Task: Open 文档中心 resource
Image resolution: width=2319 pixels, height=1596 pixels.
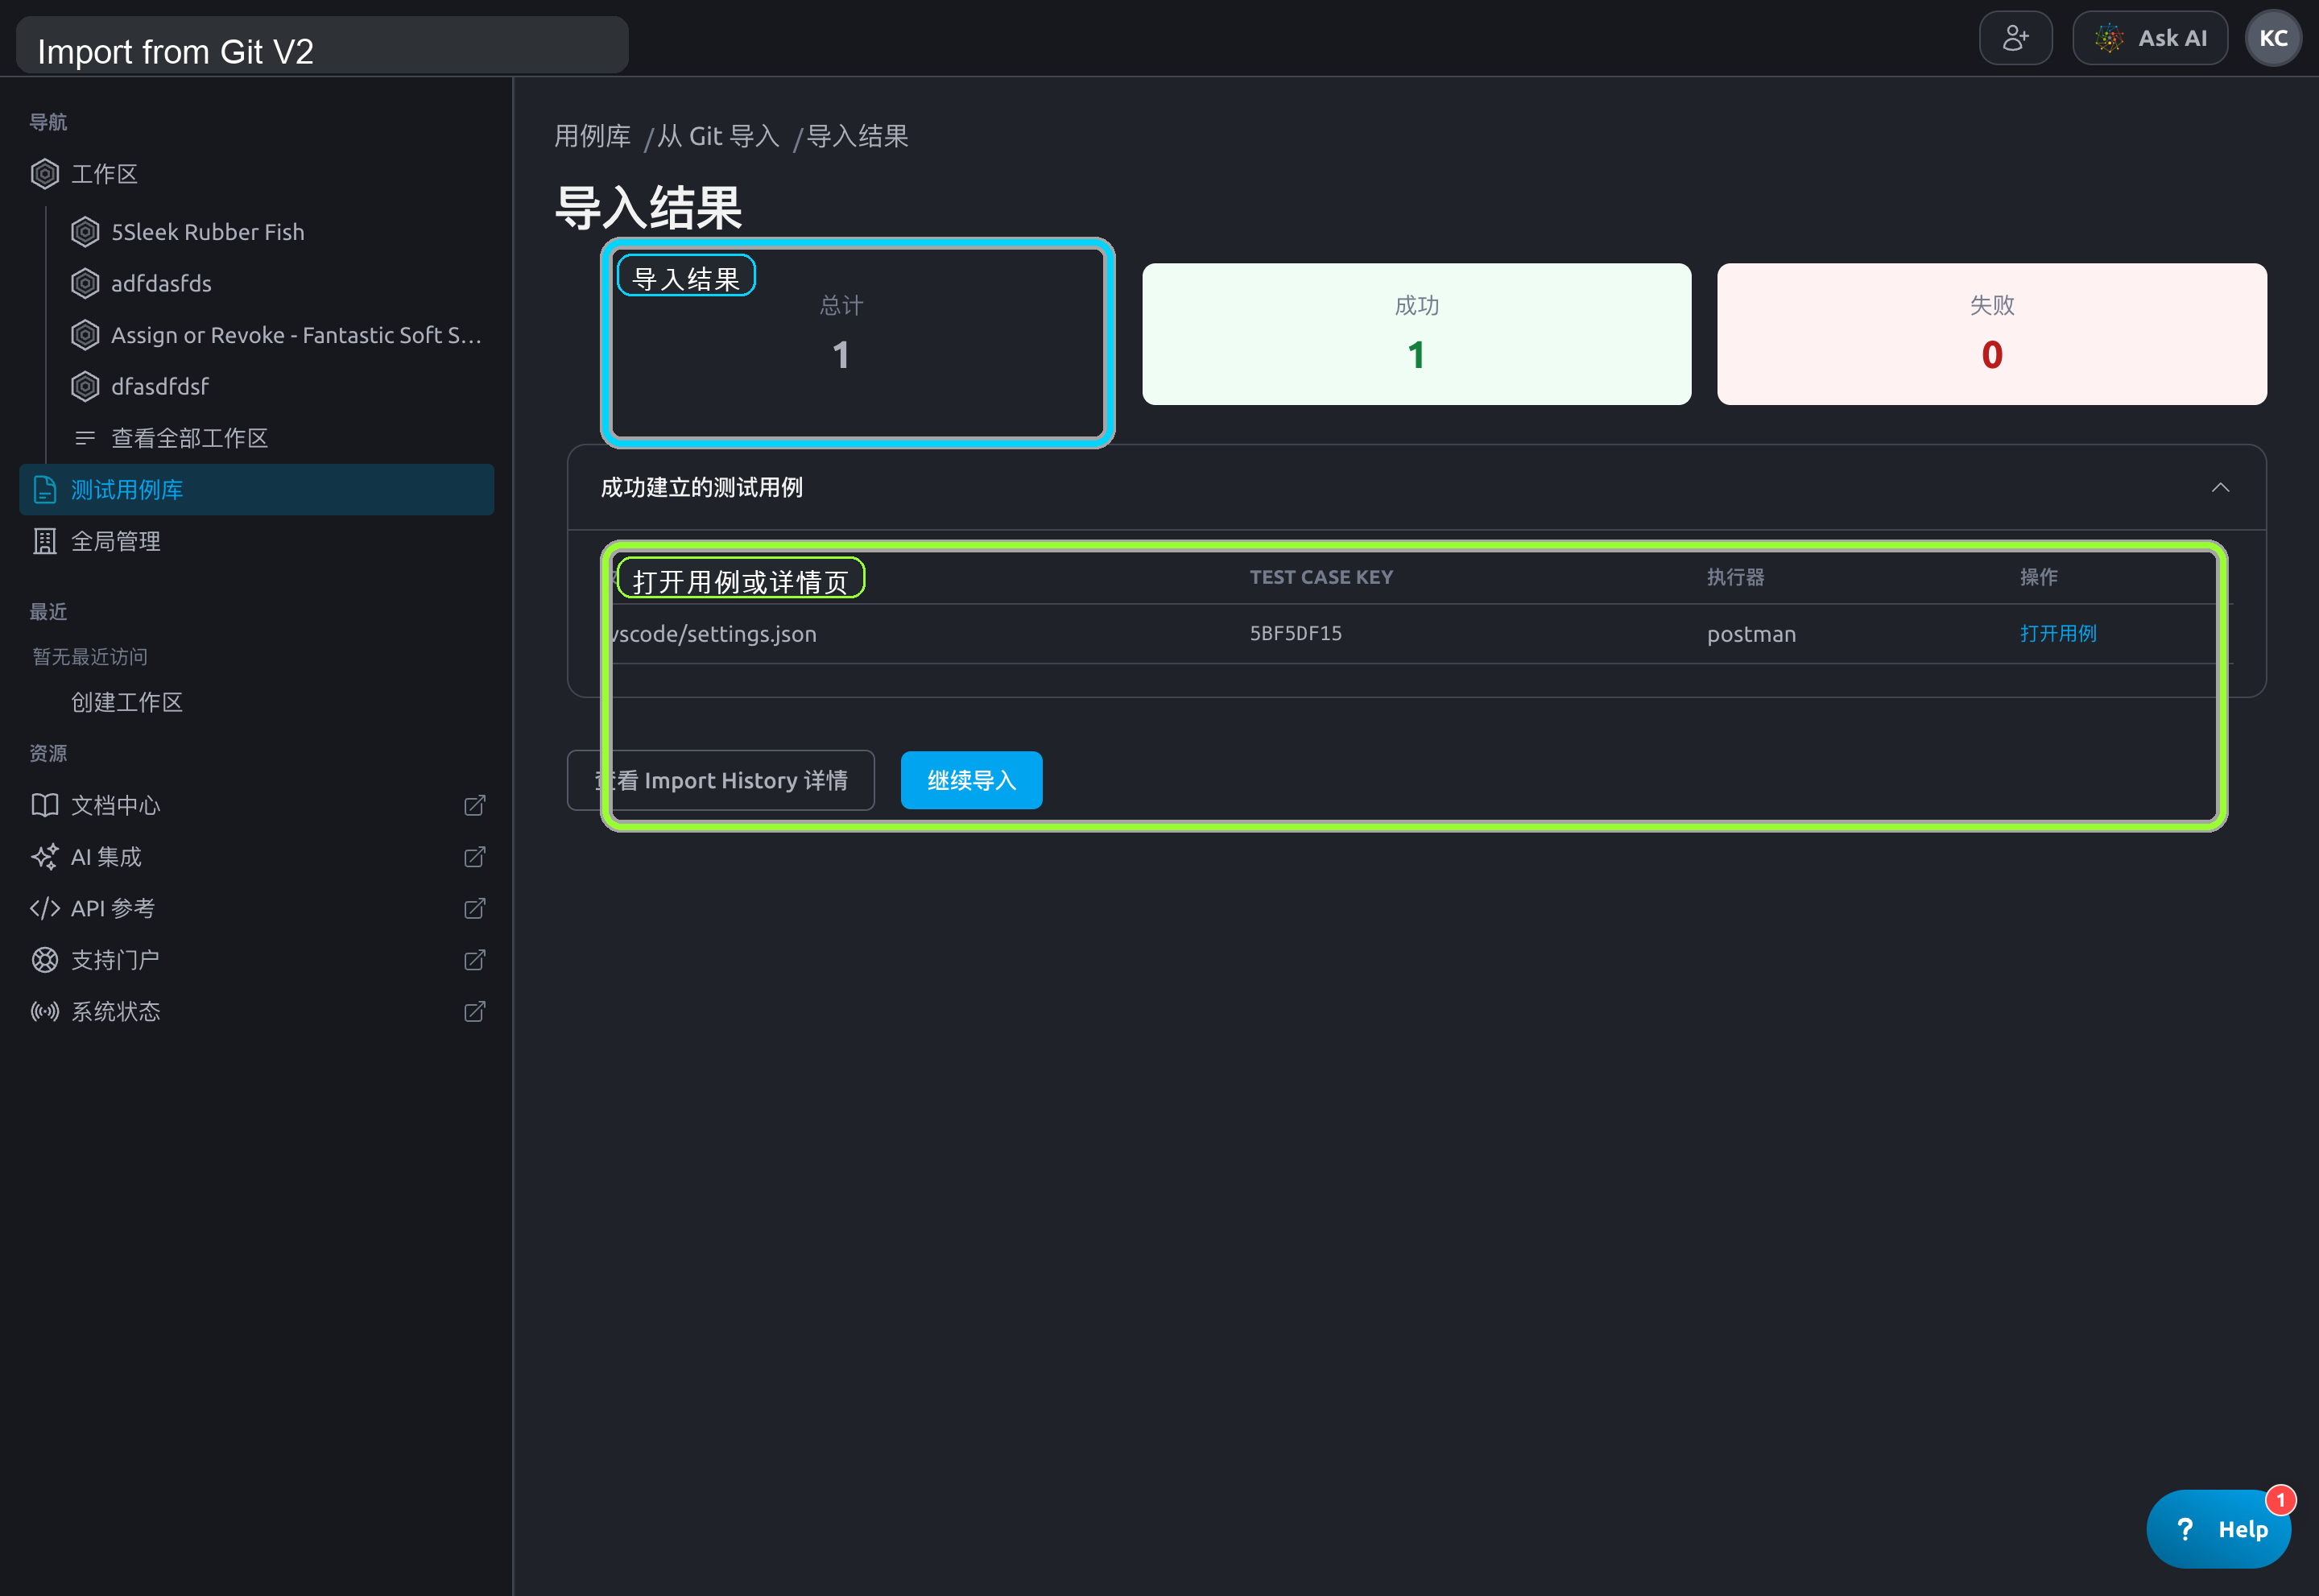Action: click(115, 805)
